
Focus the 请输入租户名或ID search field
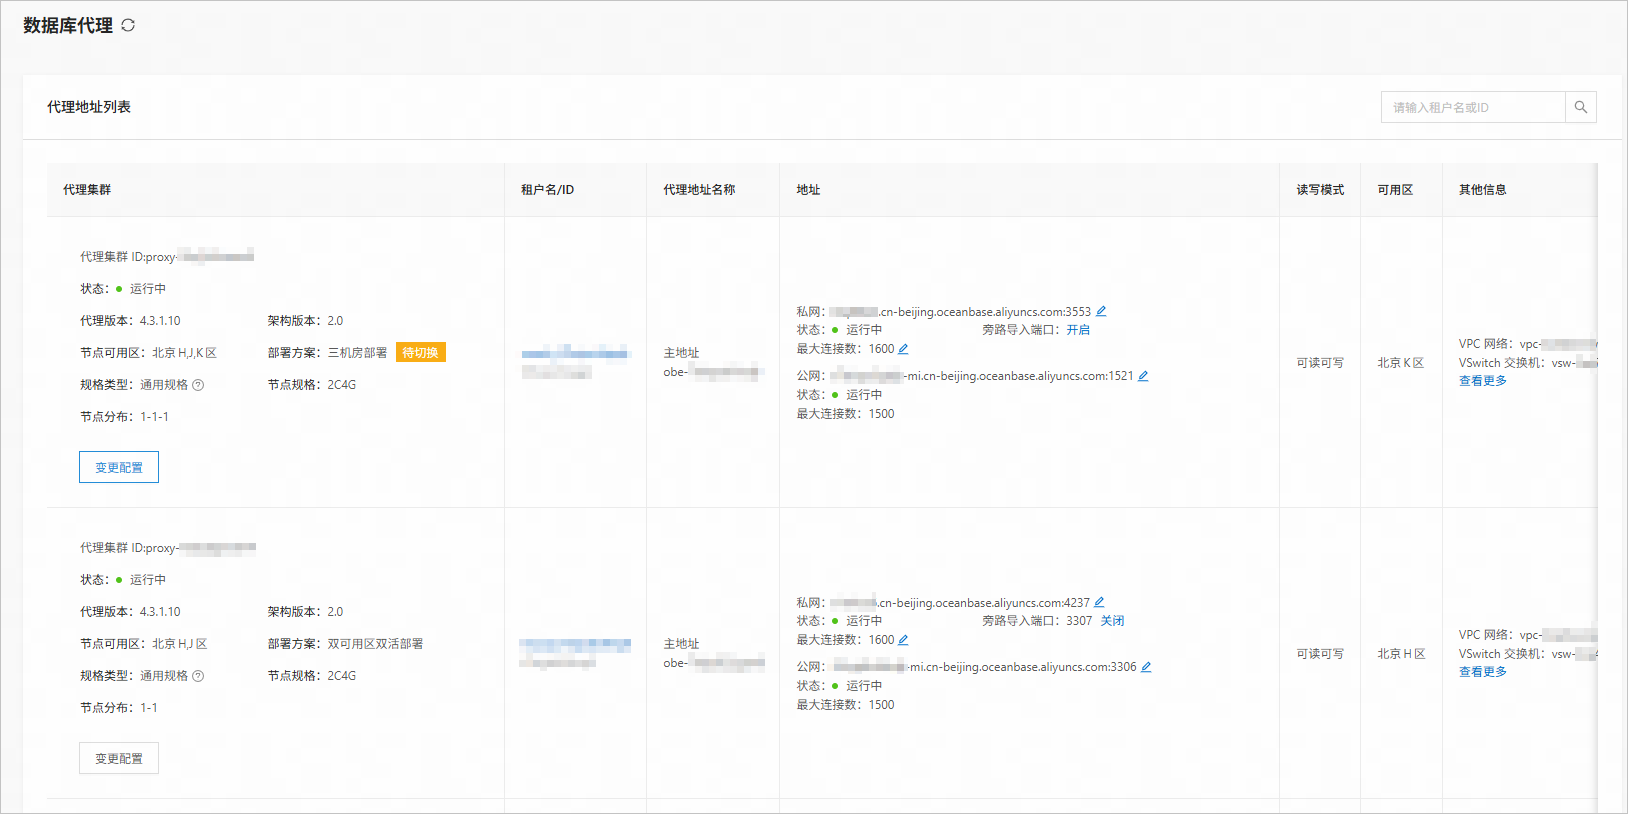click(x=1473, y=107)
